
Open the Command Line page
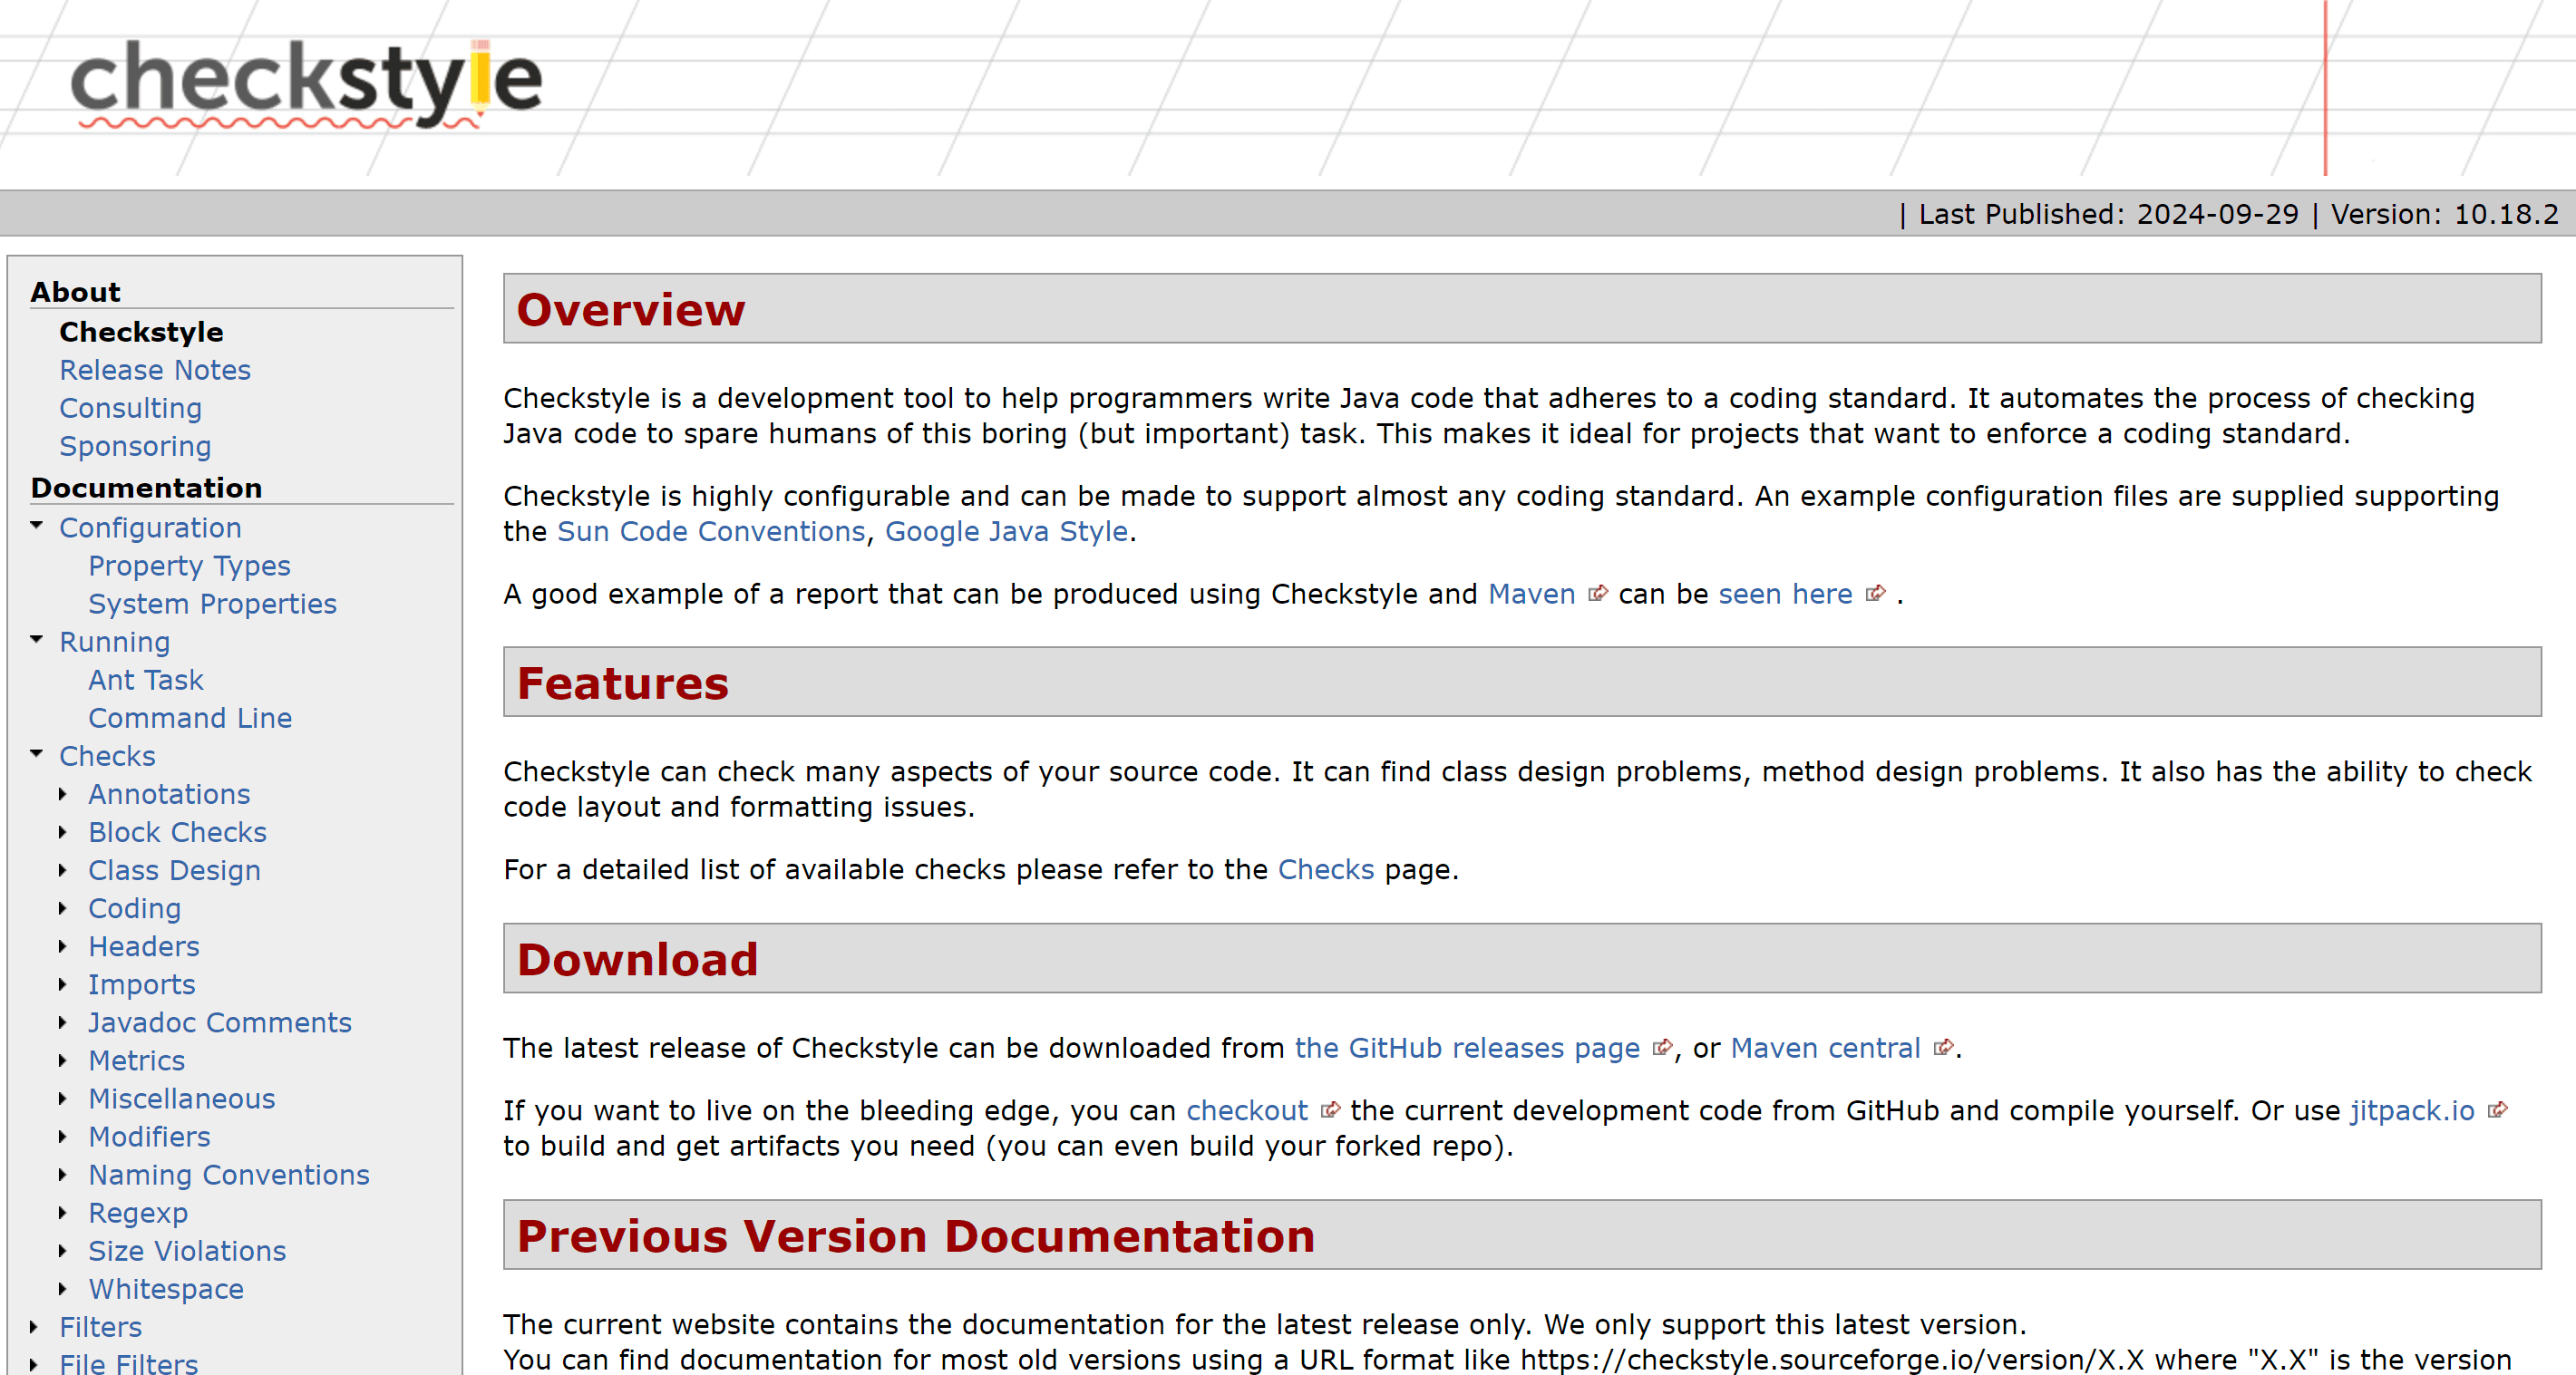coord(190,718)
